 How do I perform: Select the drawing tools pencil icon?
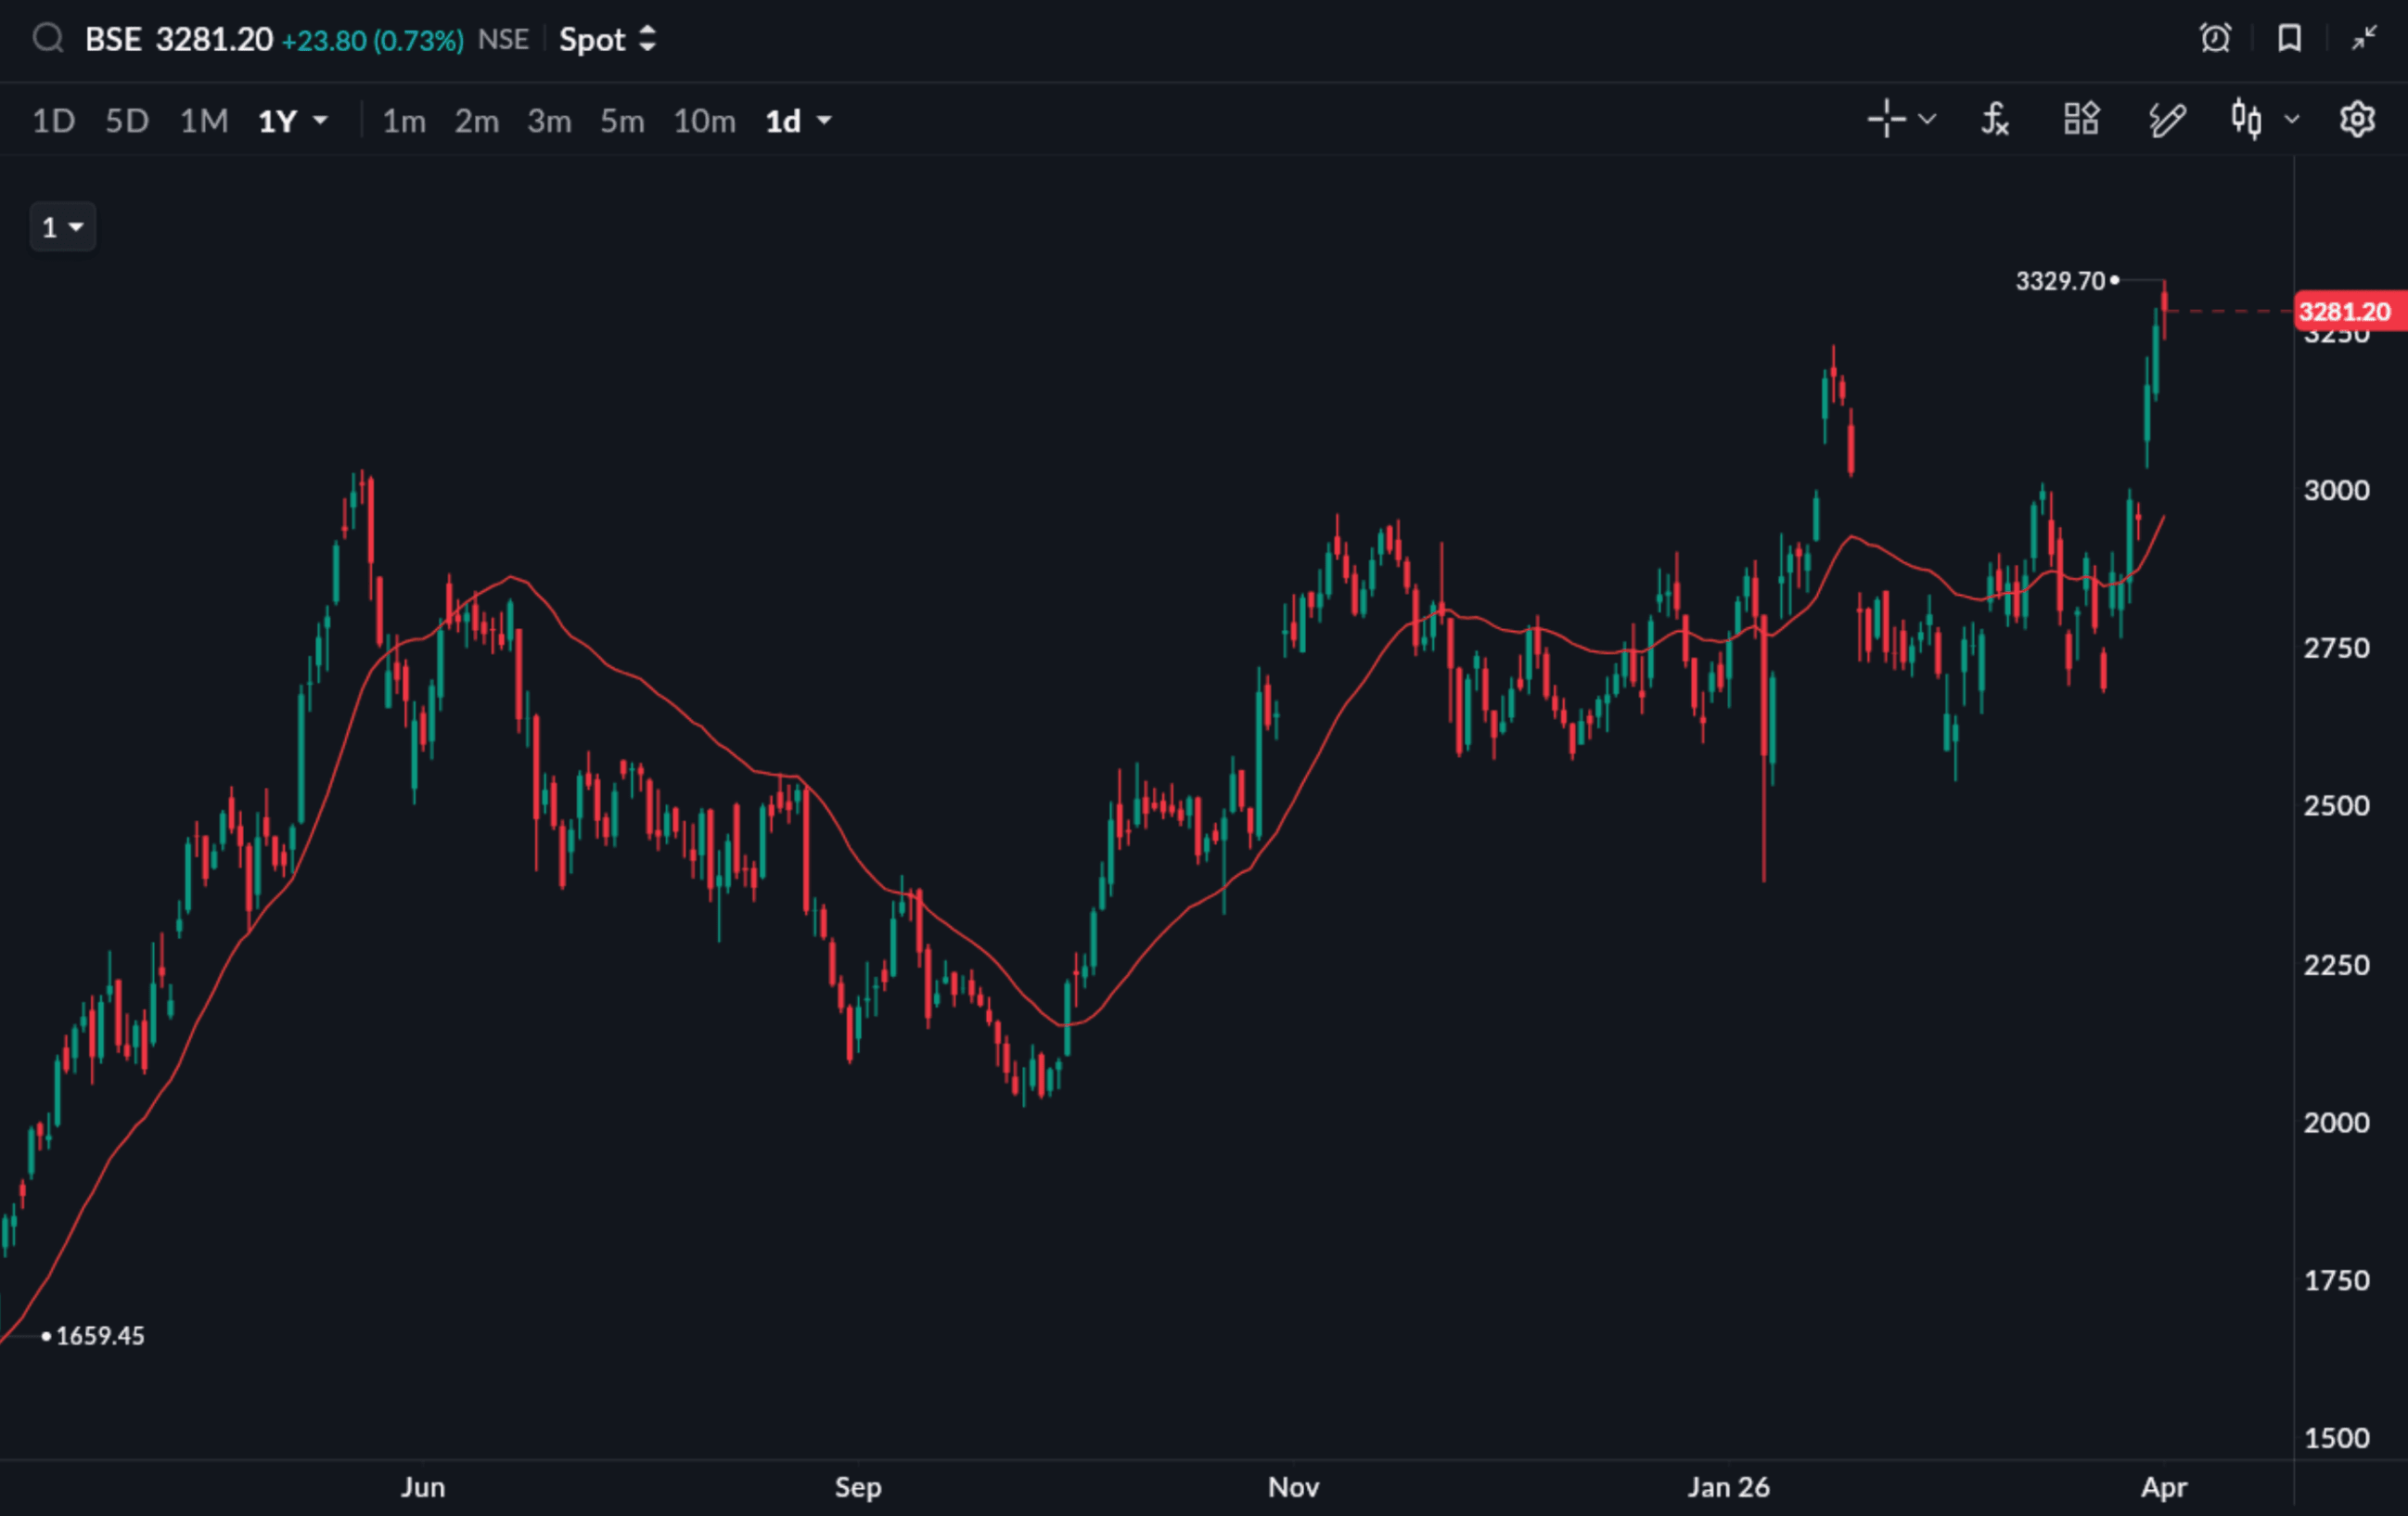2167,120
